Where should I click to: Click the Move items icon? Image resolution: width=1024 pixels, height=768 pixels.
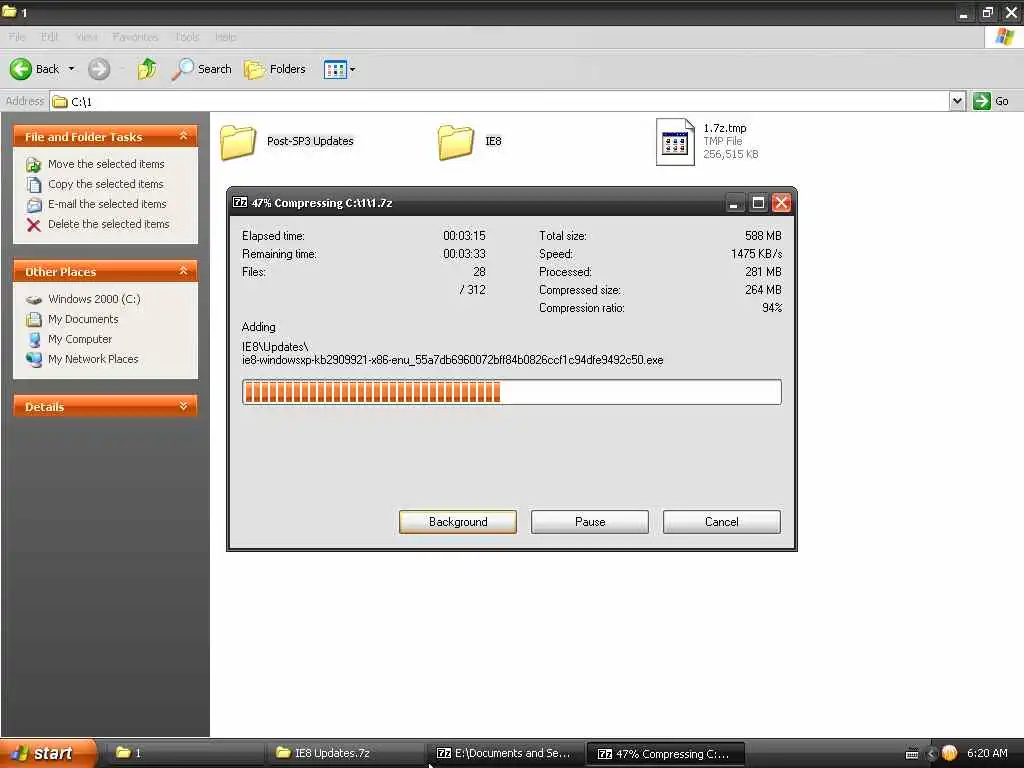tap(34, 165)
